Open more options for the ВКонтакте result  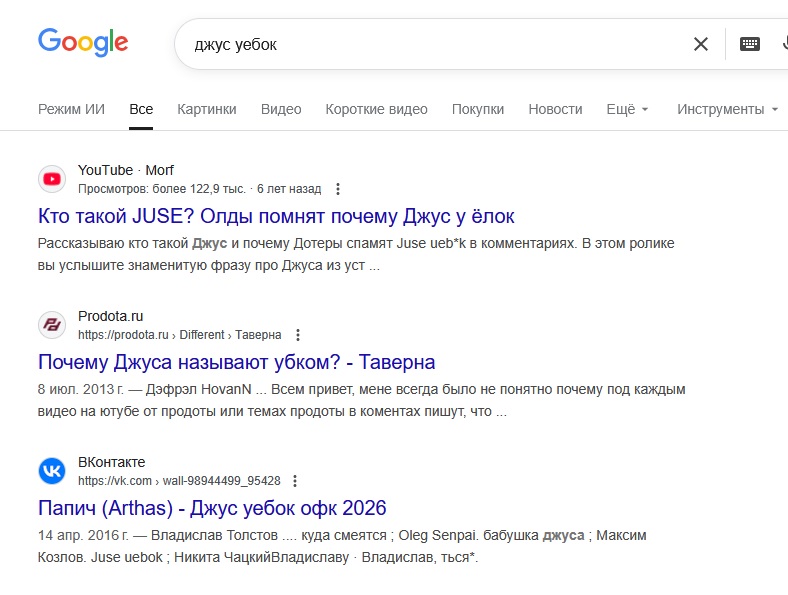(x=295, y=481)
